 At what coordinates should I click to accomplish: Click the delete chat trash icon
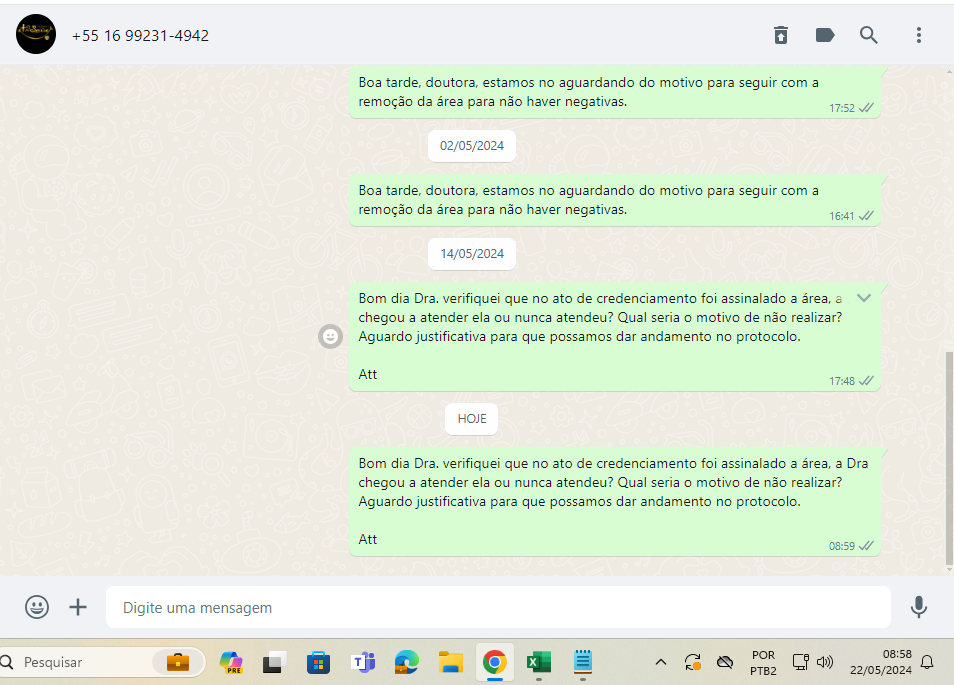pos(781,36)
